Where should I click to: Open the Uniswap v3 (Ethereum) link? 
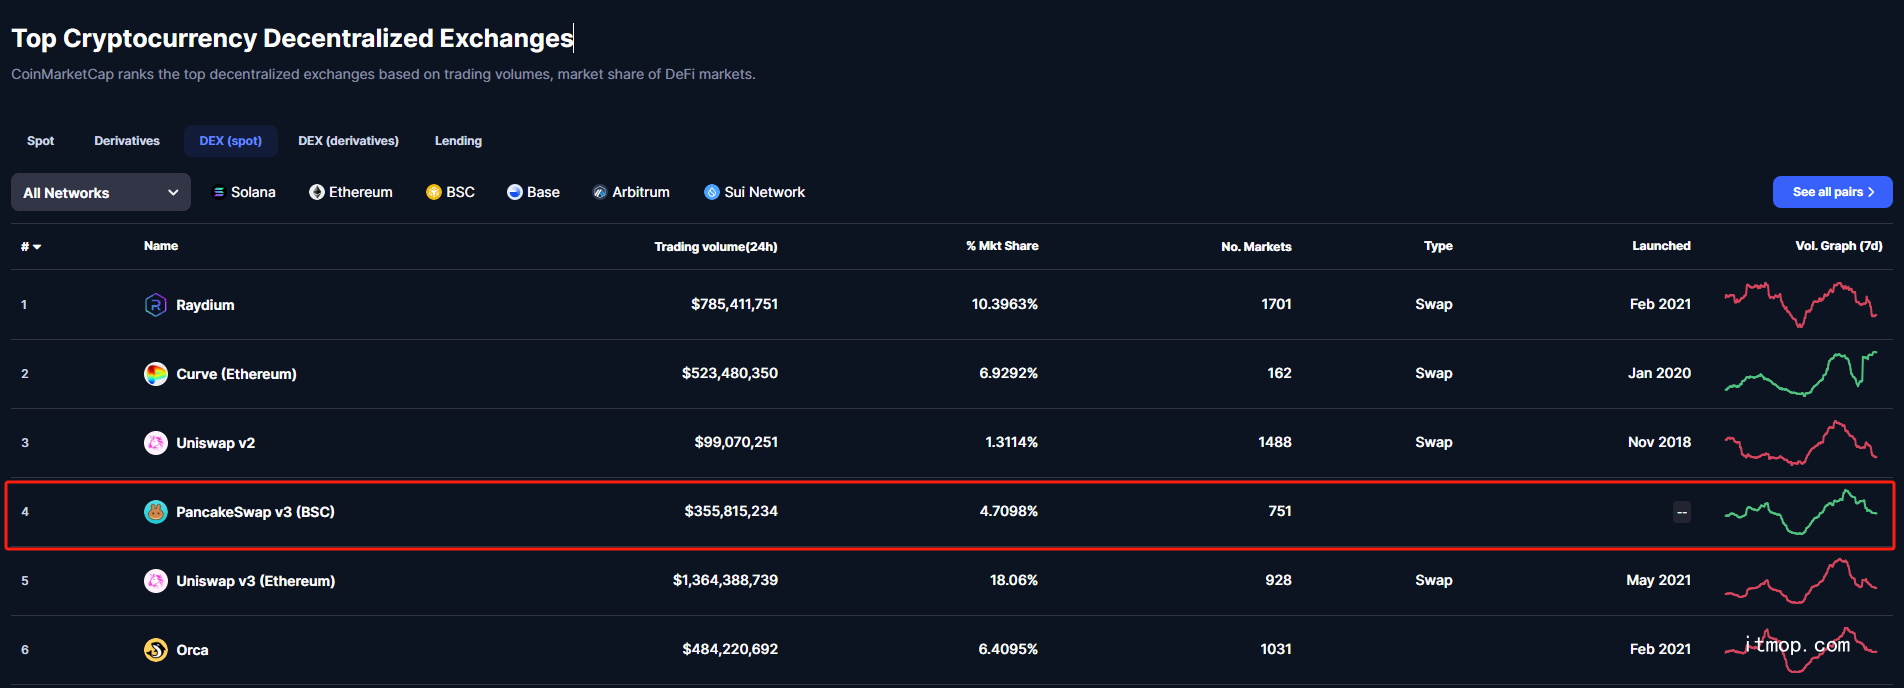[x=255, y=581]
